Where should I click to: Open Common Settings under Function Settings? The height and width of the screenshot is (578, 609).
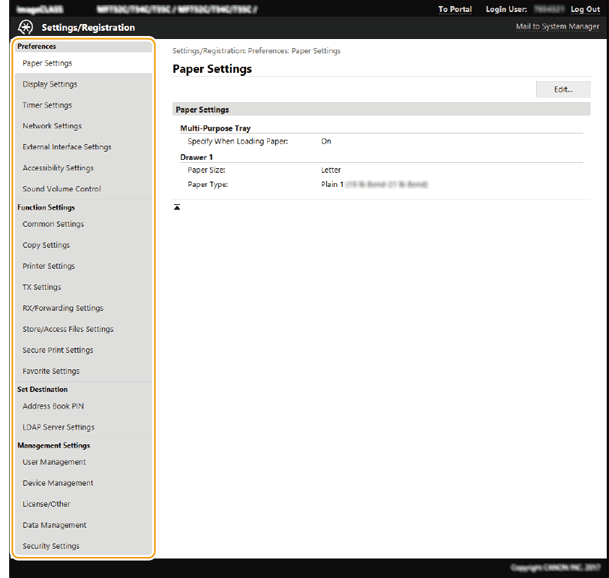[x=53, y=224]
